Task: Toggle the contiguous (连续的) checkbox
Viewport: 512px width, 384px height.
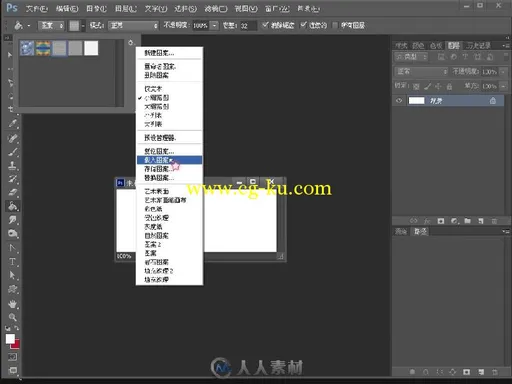Action: pos(303,25)
